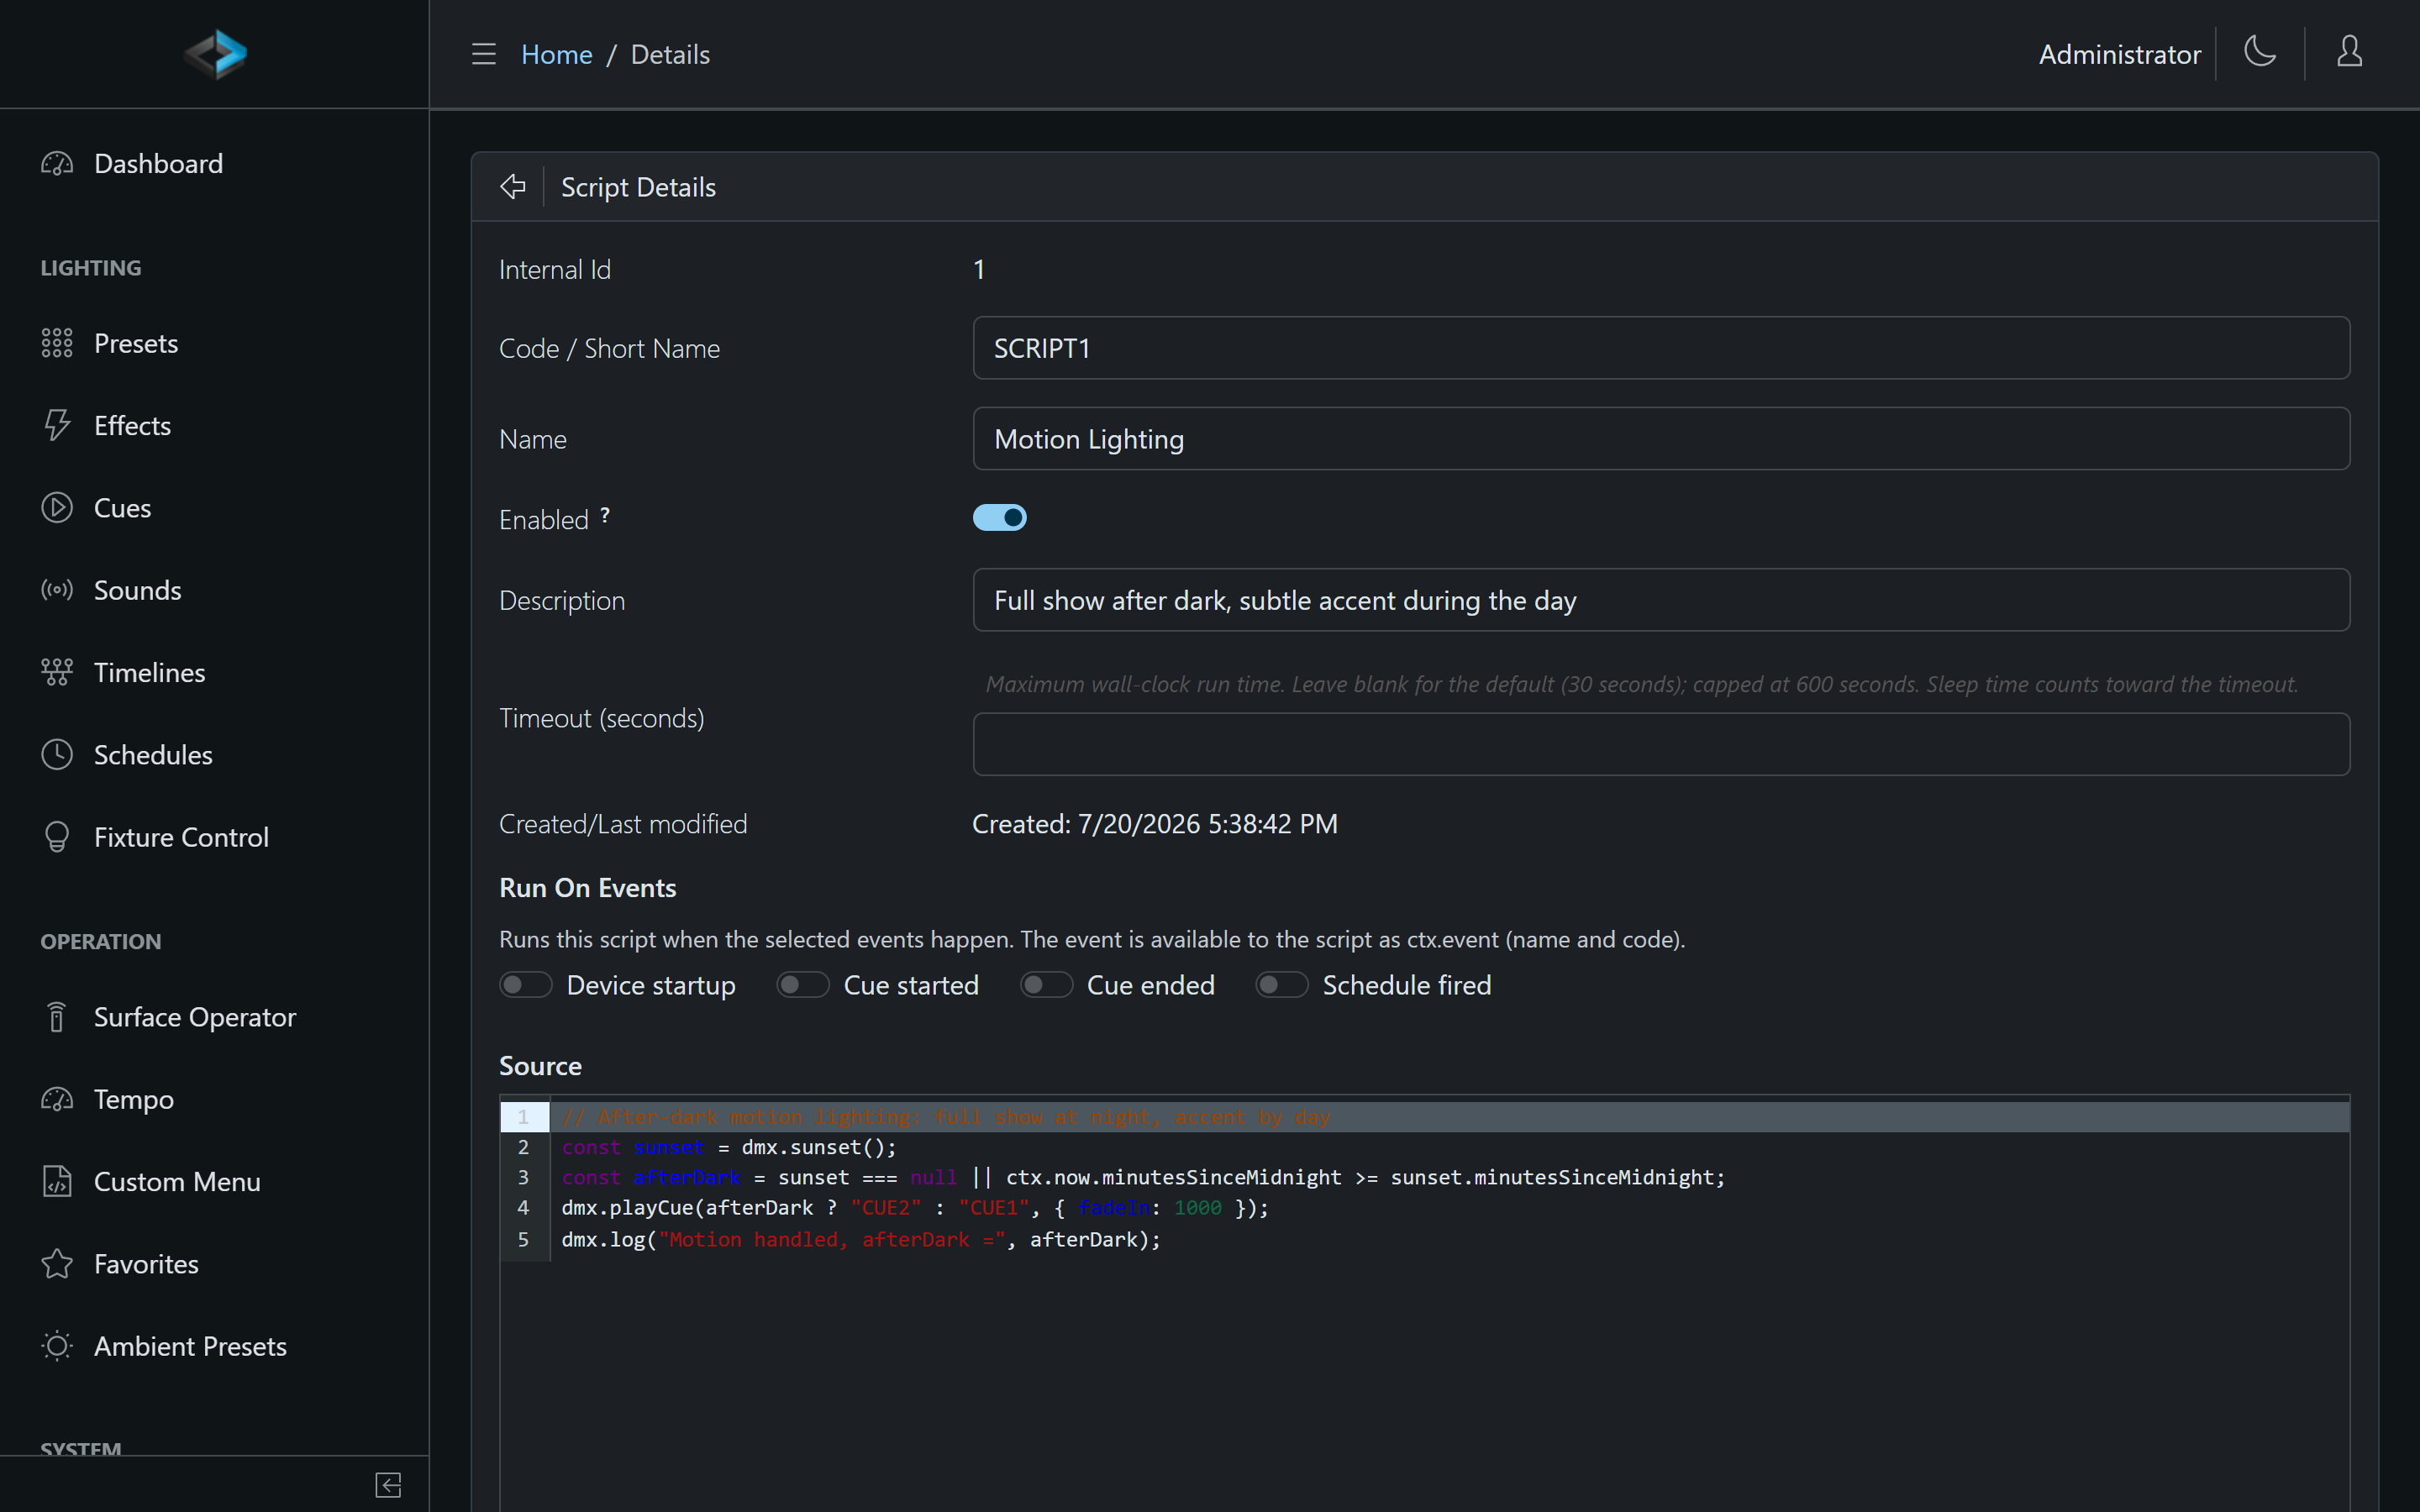Click the "Created: 7/20/2026 5:38:42 PM" text

tap(1155, 824)
